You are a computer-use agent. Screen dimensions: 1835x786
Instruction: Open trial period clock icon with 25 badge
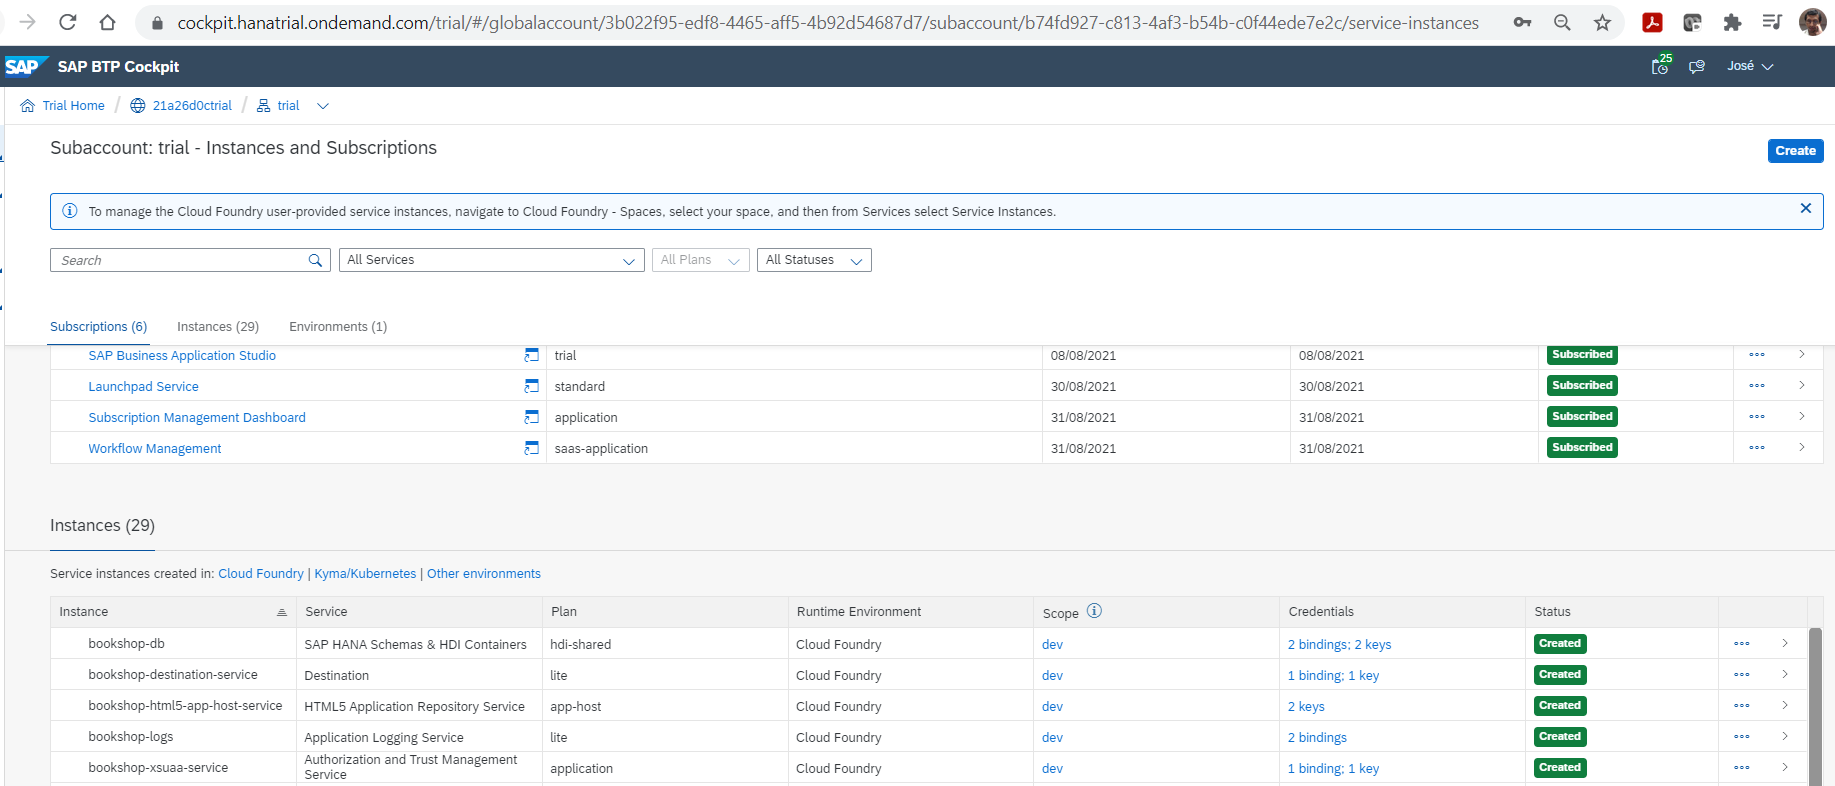pos(1661,65)
